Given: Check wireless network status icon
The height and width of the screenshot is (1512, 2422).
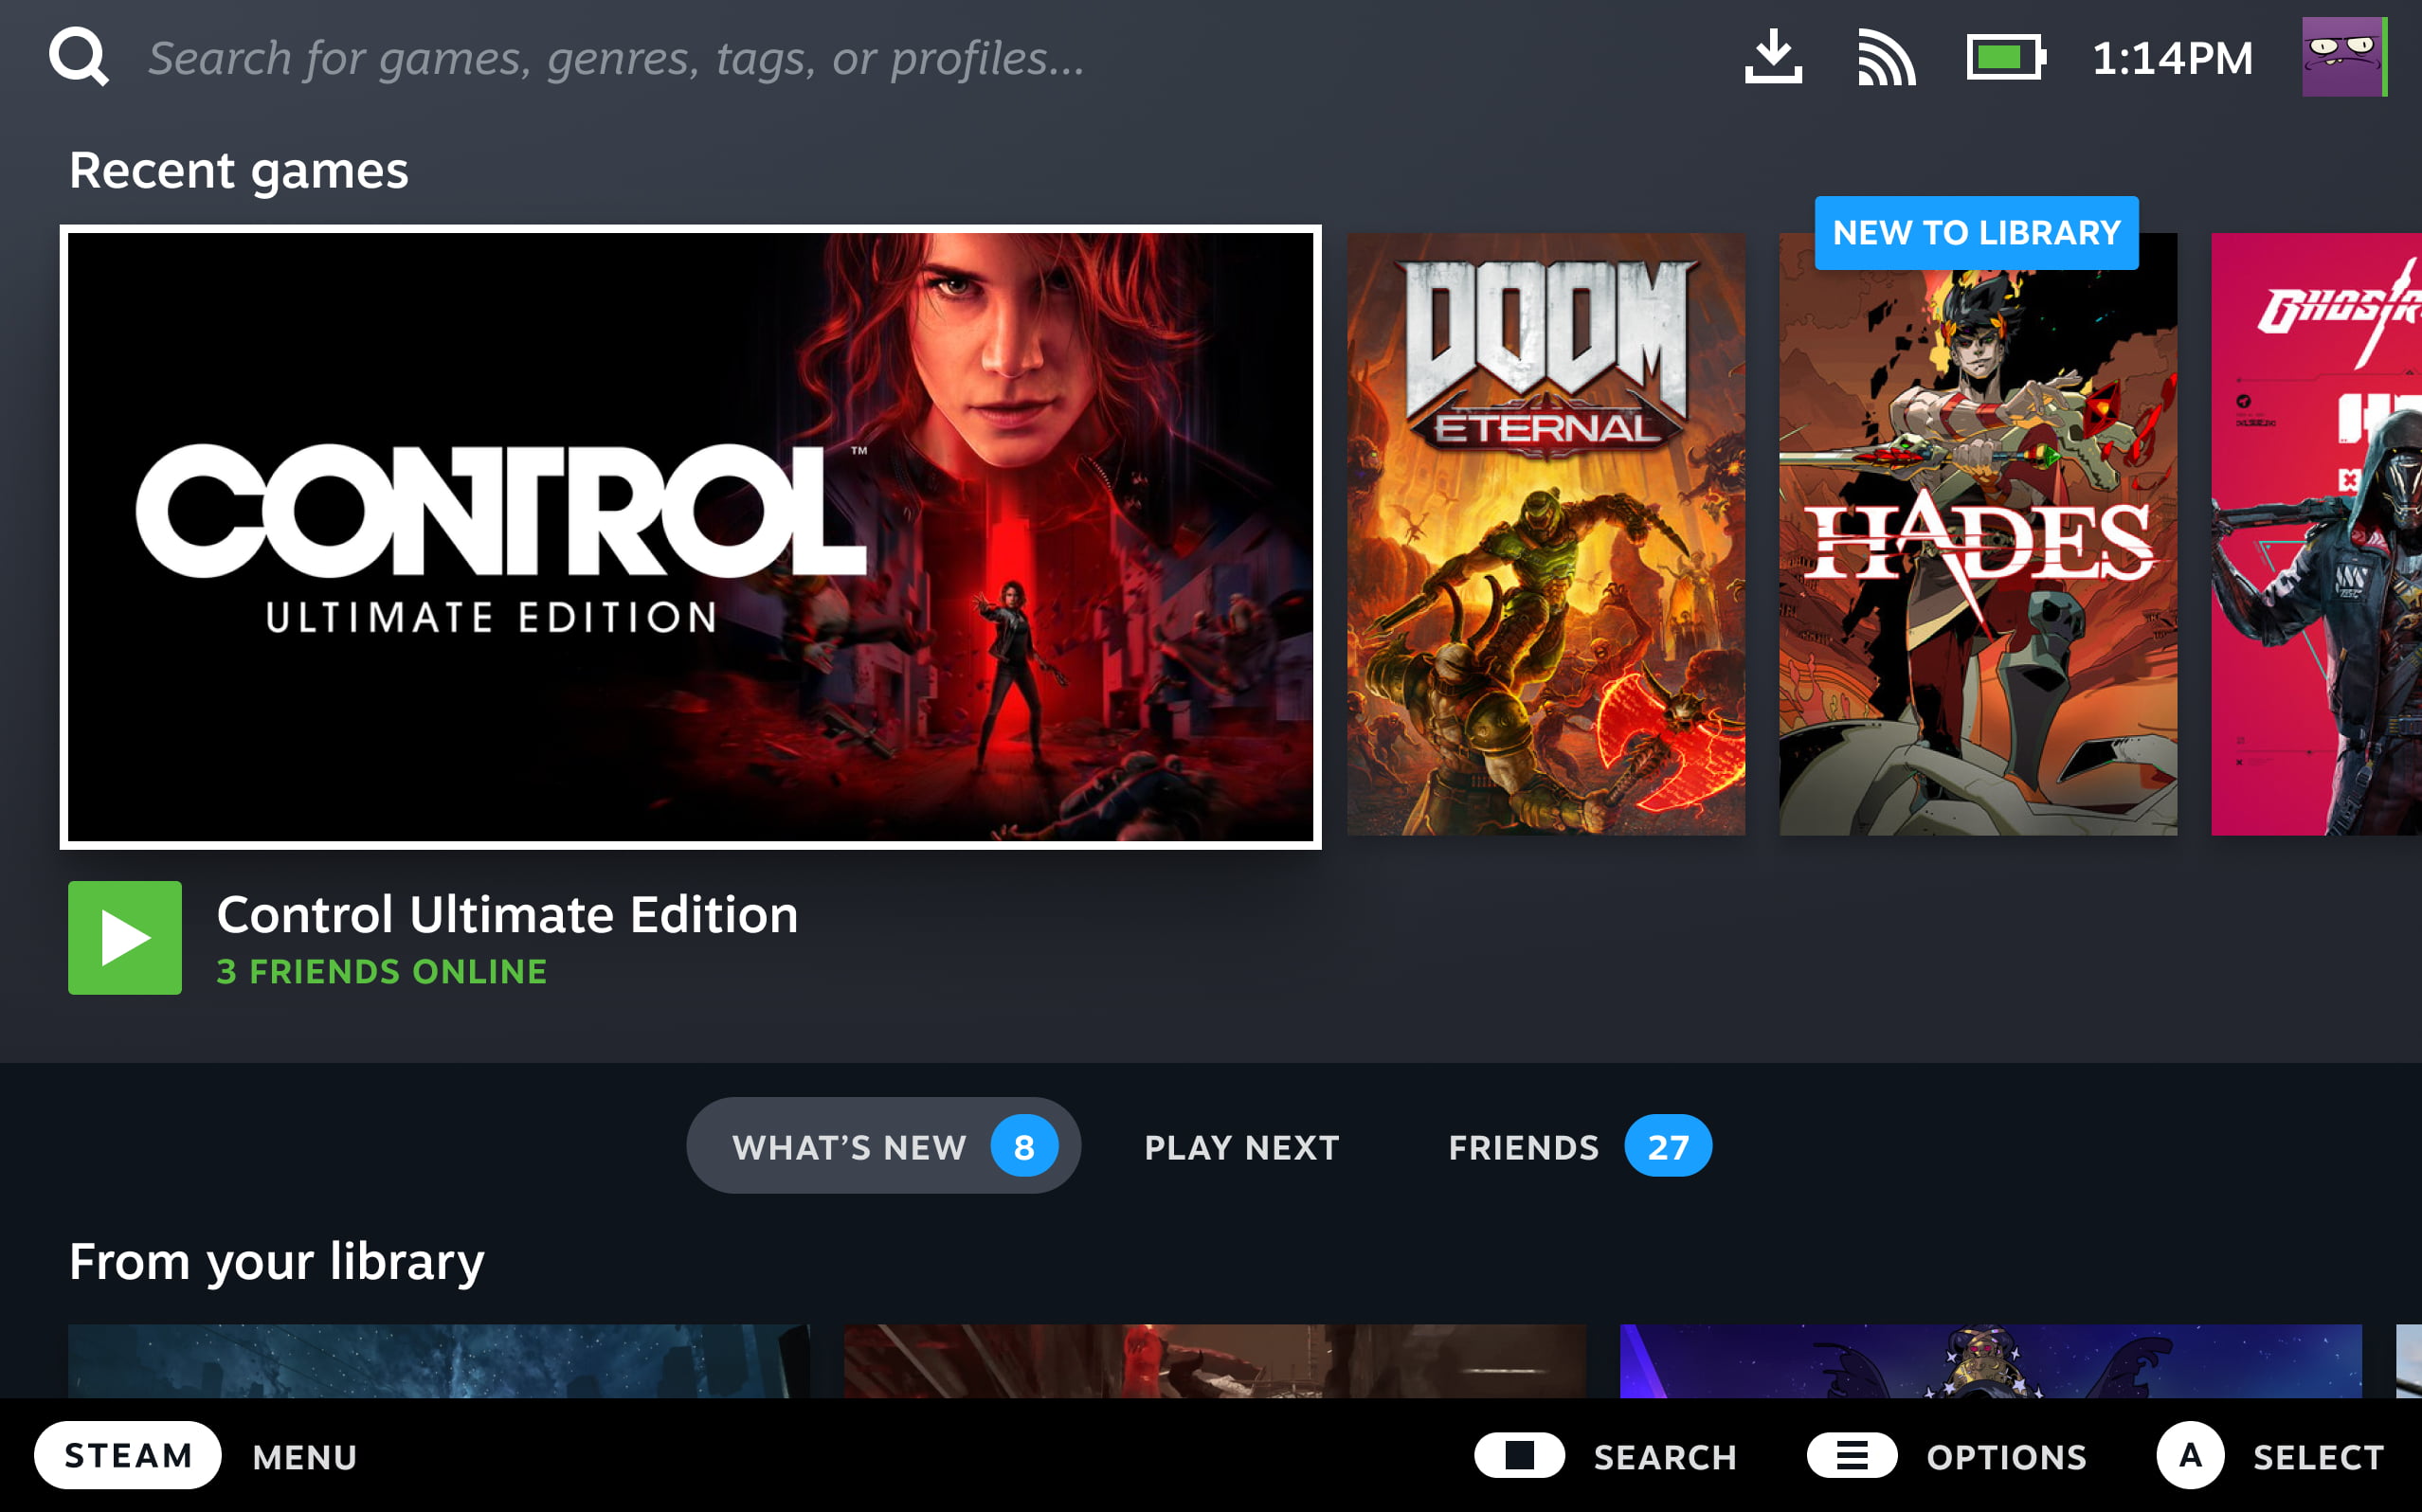Looking at the screenshot, I should click(x=1888, y=57).
